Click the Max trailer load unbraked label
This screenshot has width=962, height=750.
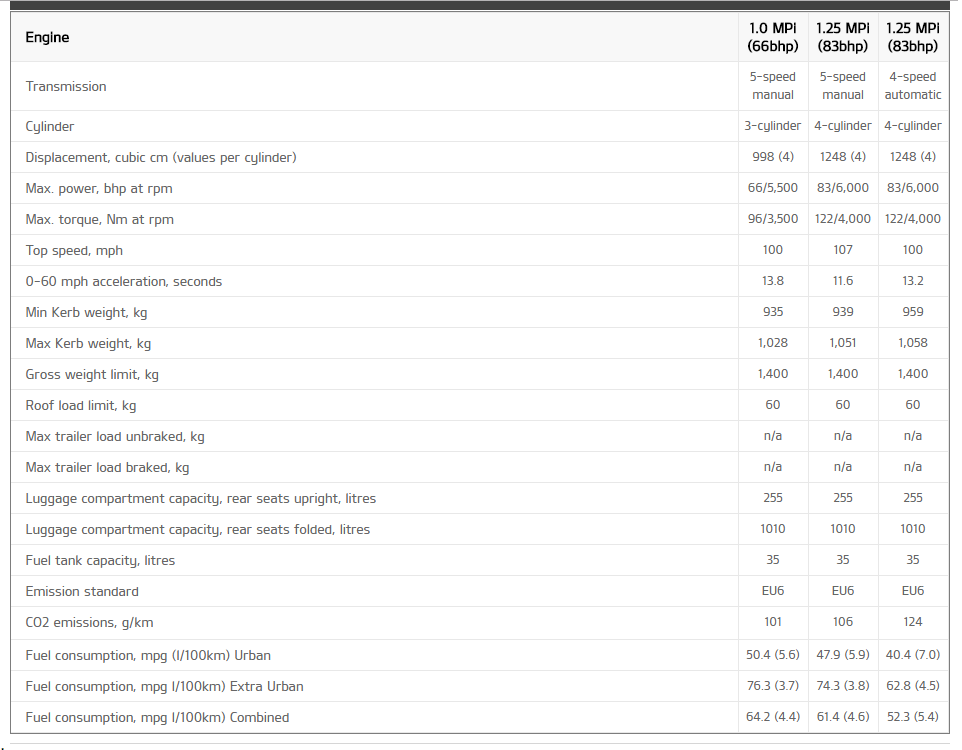pos(115,437)
